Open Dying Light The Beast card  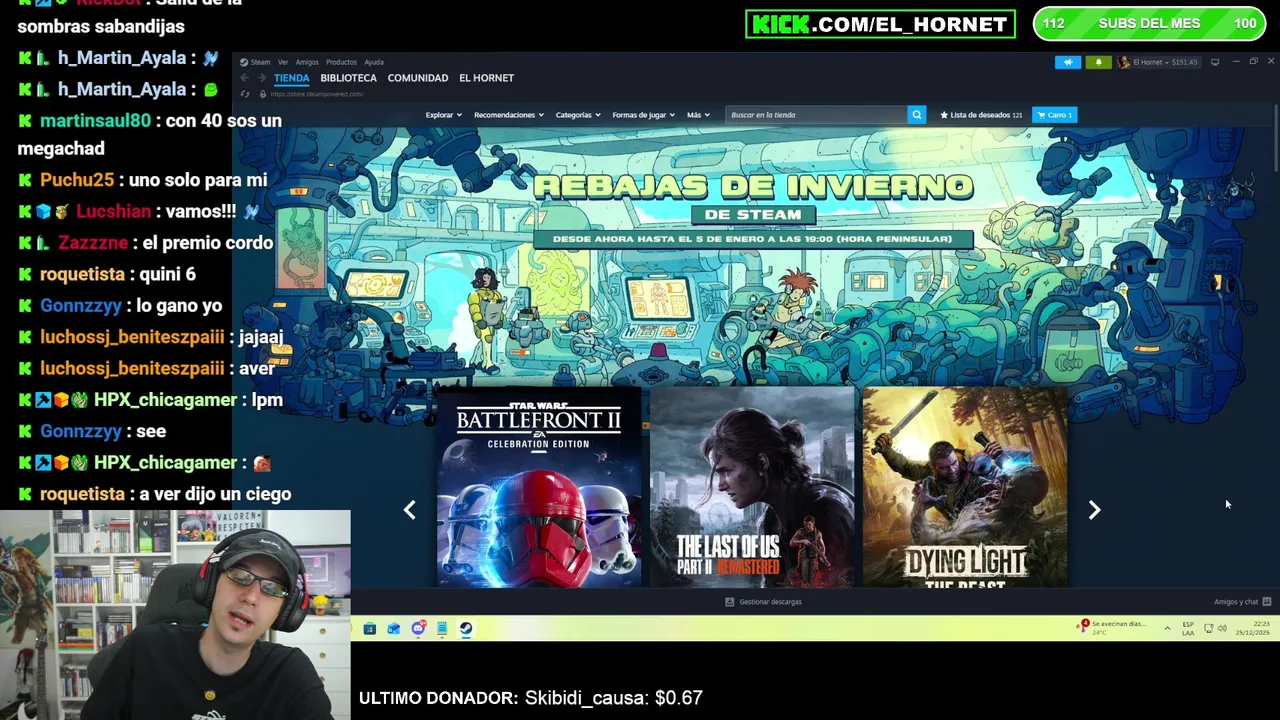965,487
